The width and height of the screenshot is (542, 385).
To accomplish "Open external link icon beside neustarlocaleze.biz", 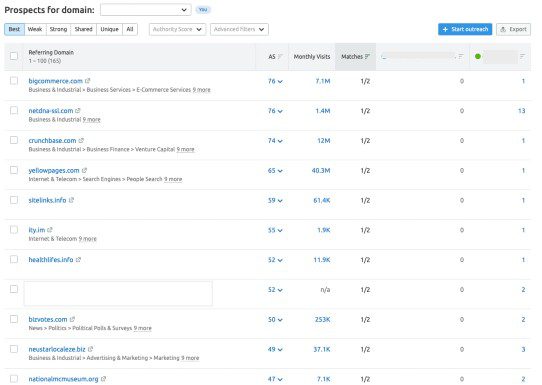I will 90,349.
